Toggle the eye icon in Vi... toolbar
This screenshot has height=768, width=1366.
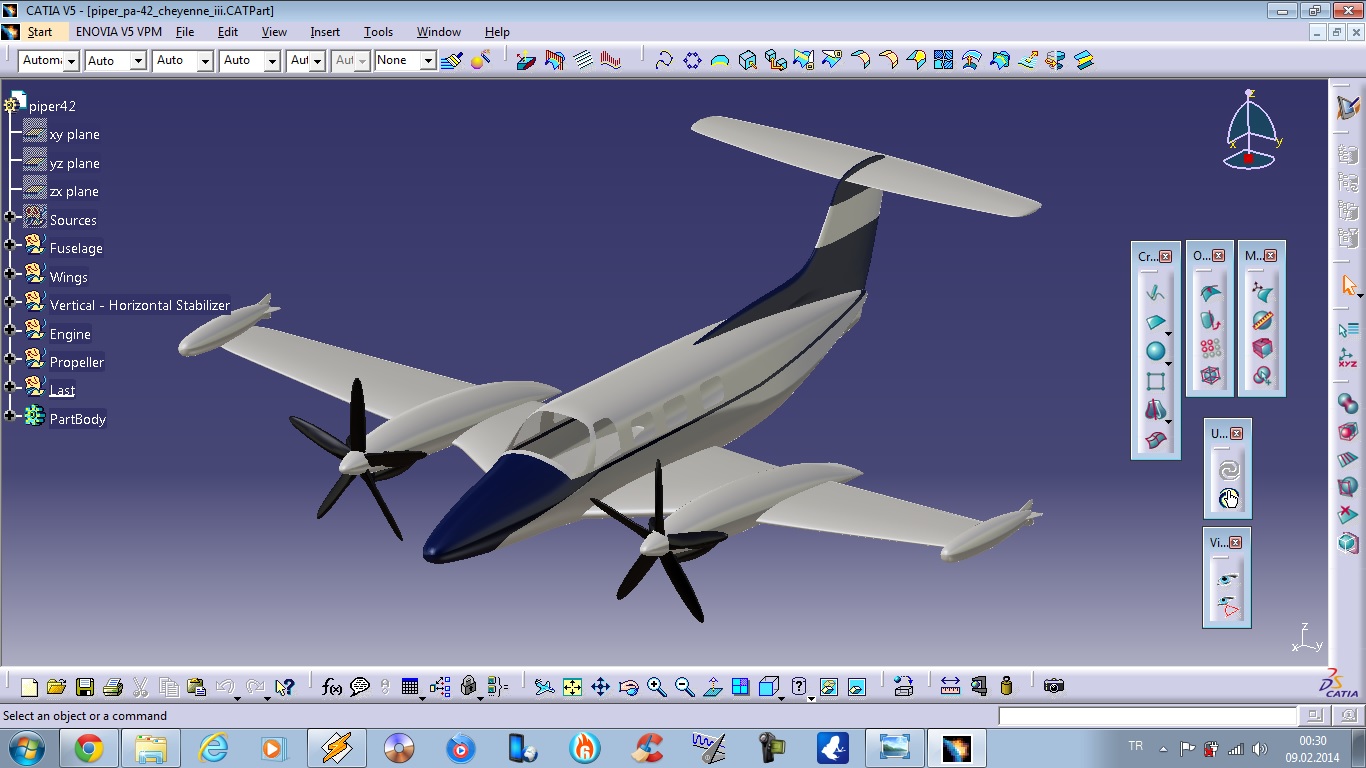click(x=1228, y=579)
